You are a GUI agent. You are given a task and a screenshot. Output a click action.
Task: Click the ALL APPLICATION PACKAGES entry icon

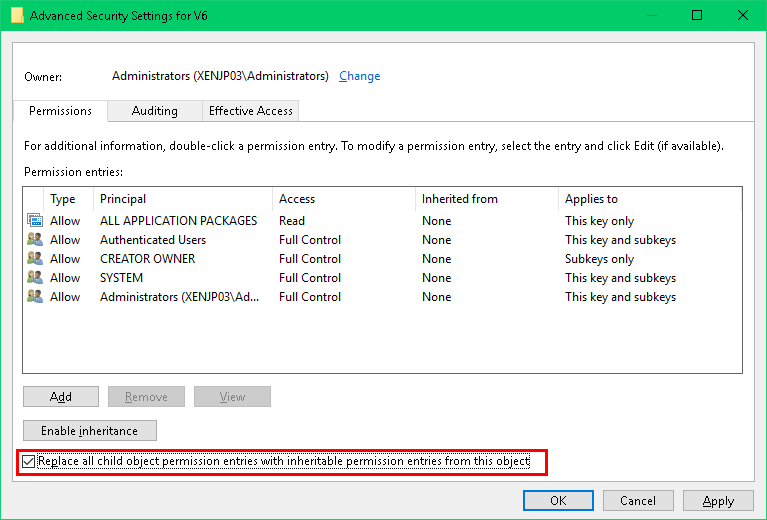tap(35, 221)
